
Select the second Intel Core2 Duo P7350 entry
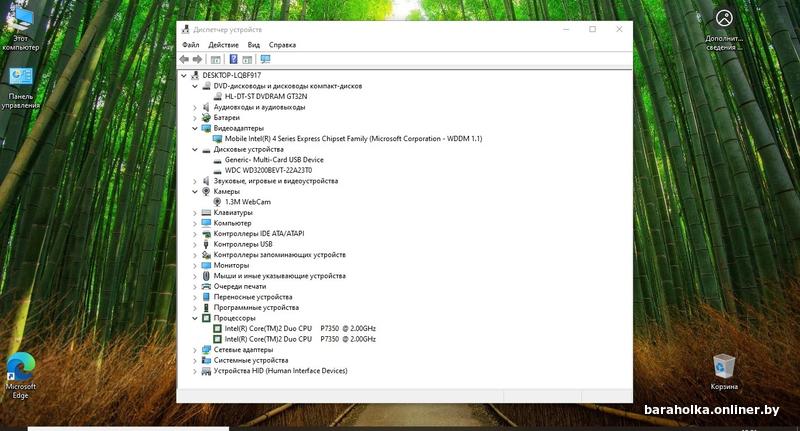pyautogui.click(x=300, y=339)
